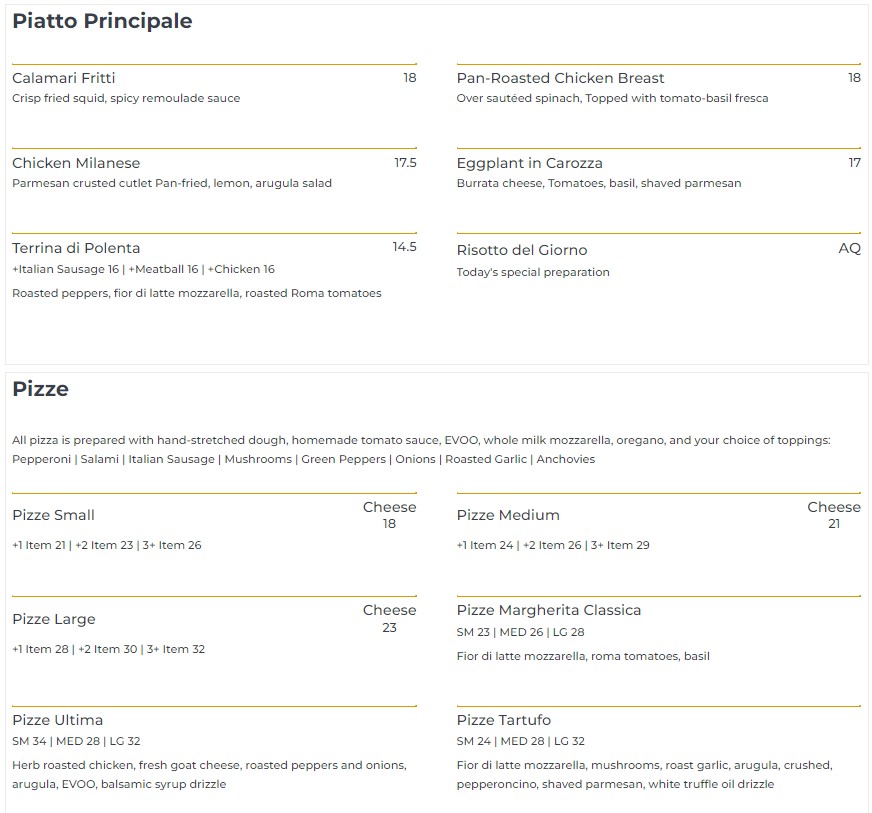872x813 pixels.
Task: Open the Pizze Margherita Classica item
Action: click(x=548, y=610)
